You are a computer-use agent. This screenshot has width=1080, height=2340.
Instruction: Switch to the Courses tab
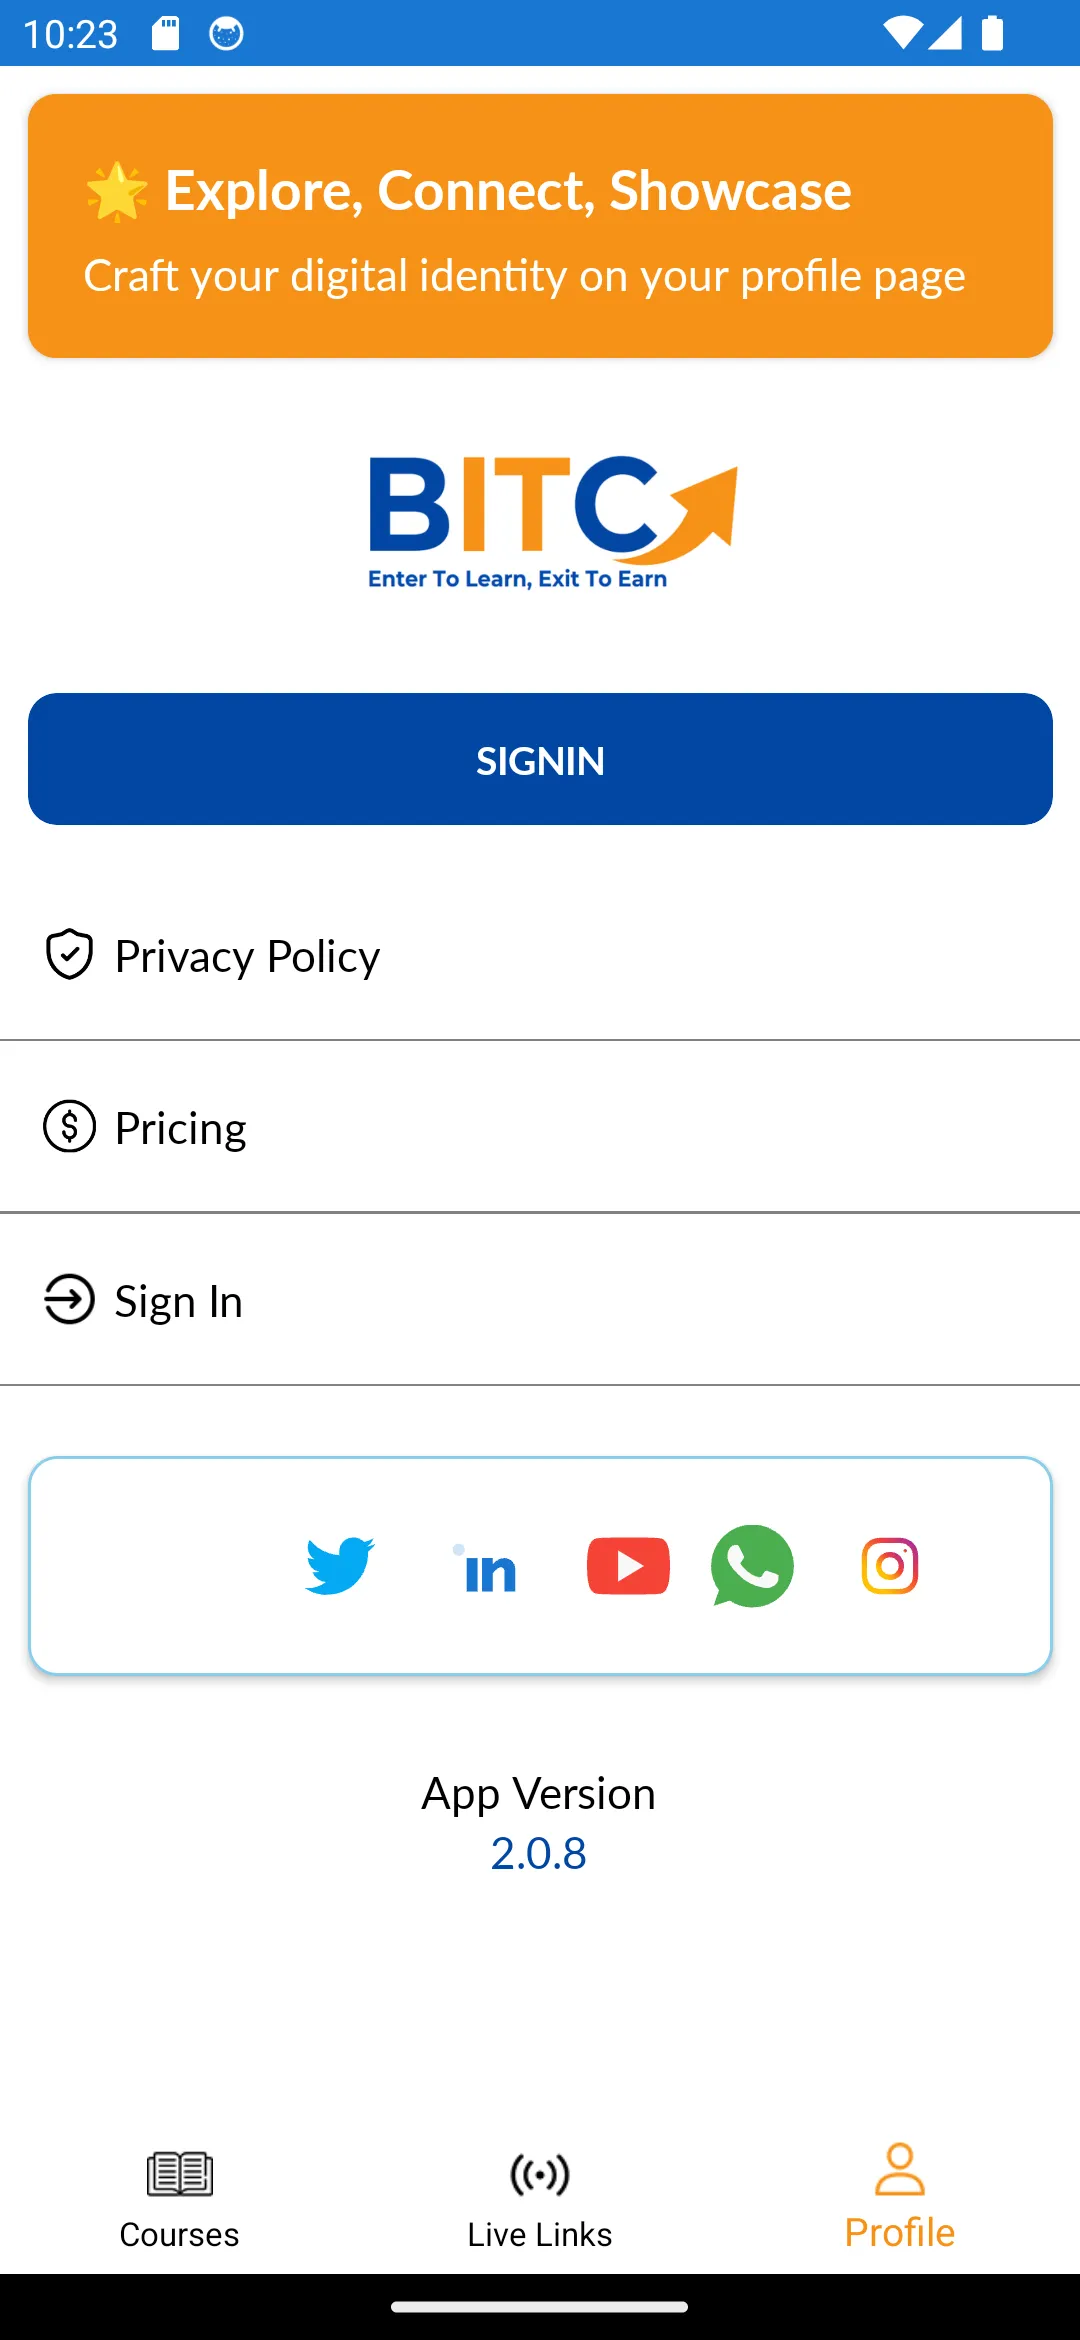(180, 2198)
